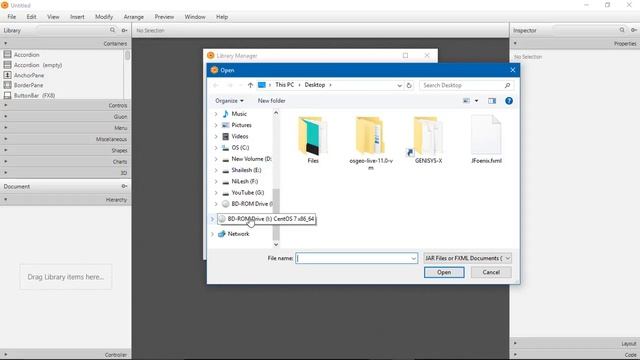Open the File menu

(11, 17)
